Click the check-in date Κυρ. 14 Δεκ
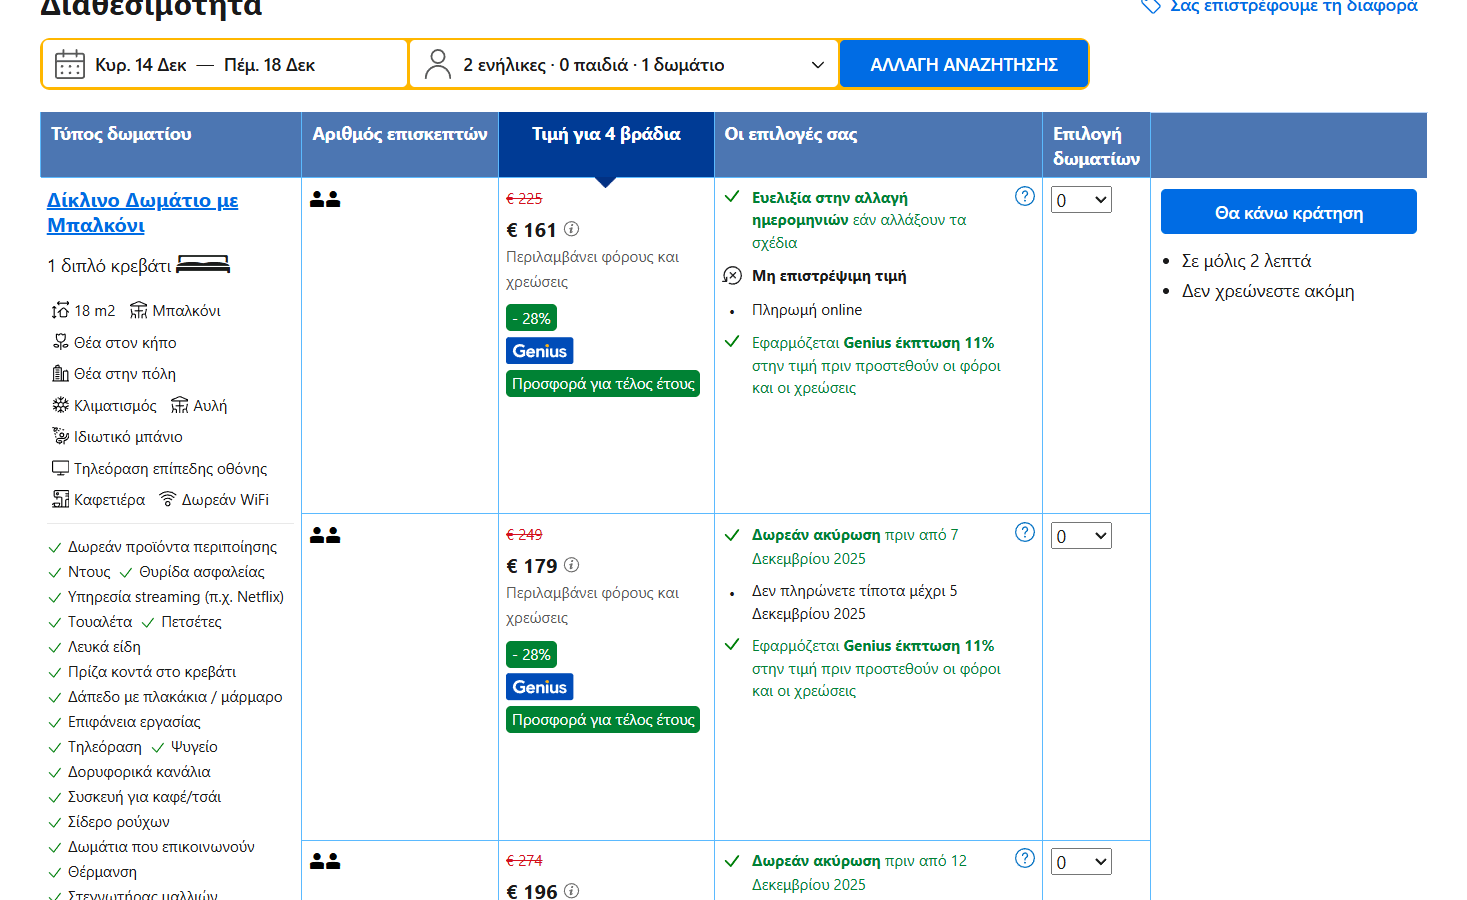 [x=141, y=65]
